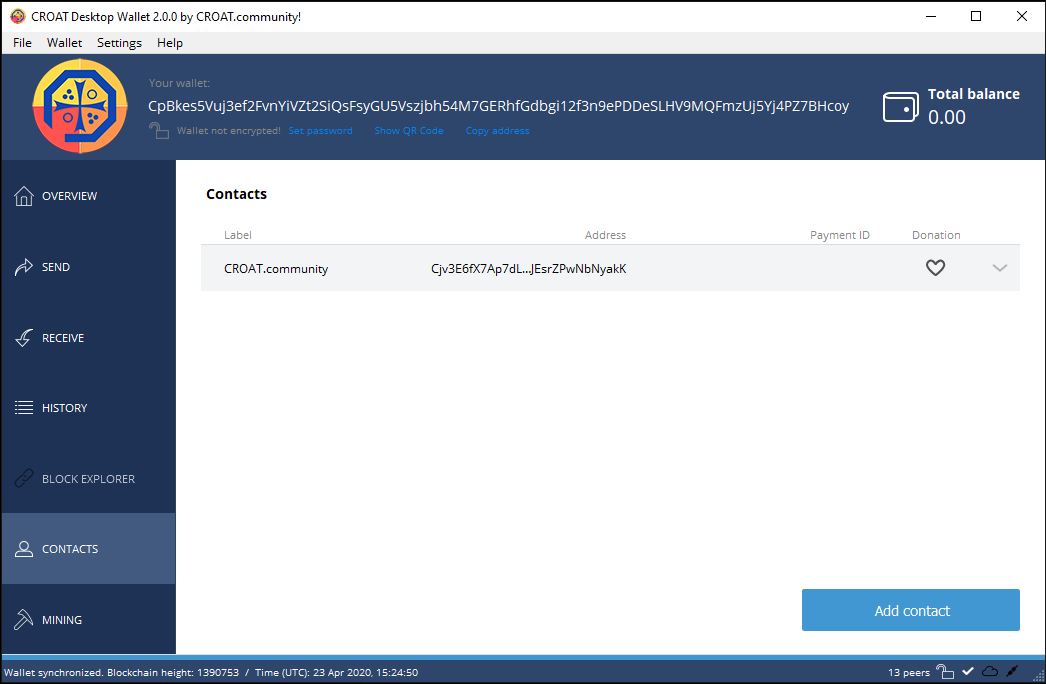Click the app icon in title bar
This screenshot has width=1046, height=684.
(18, 17)
